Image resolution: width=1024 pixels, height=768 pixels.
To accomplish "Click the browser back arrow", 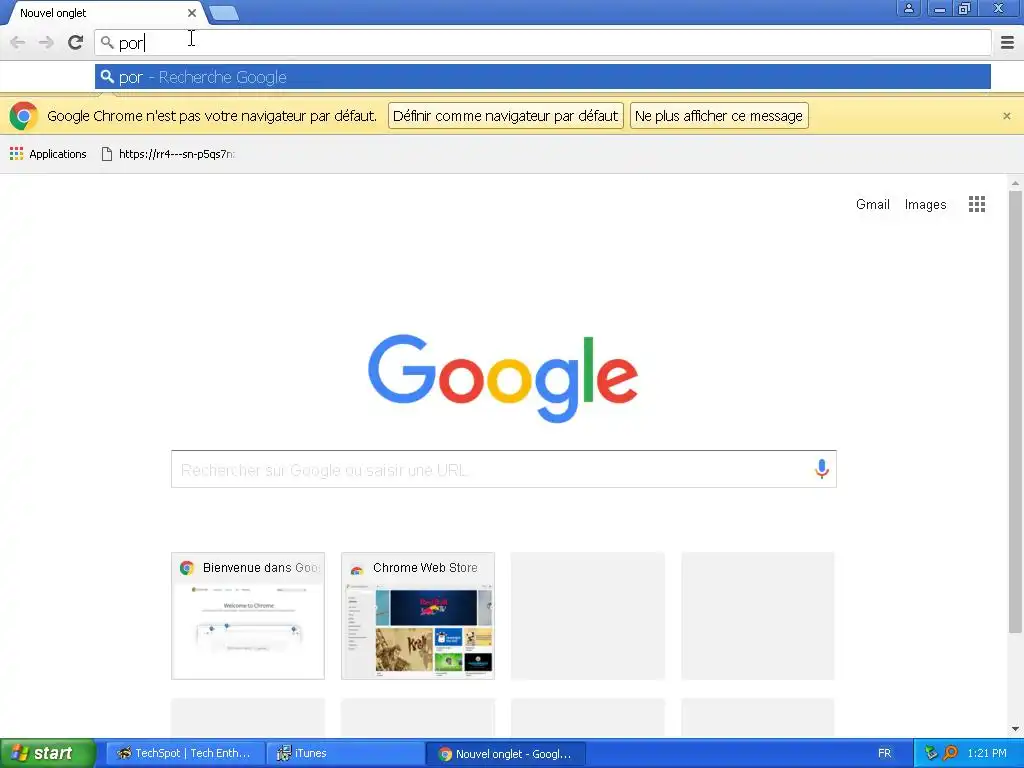I will pos(18,43).
